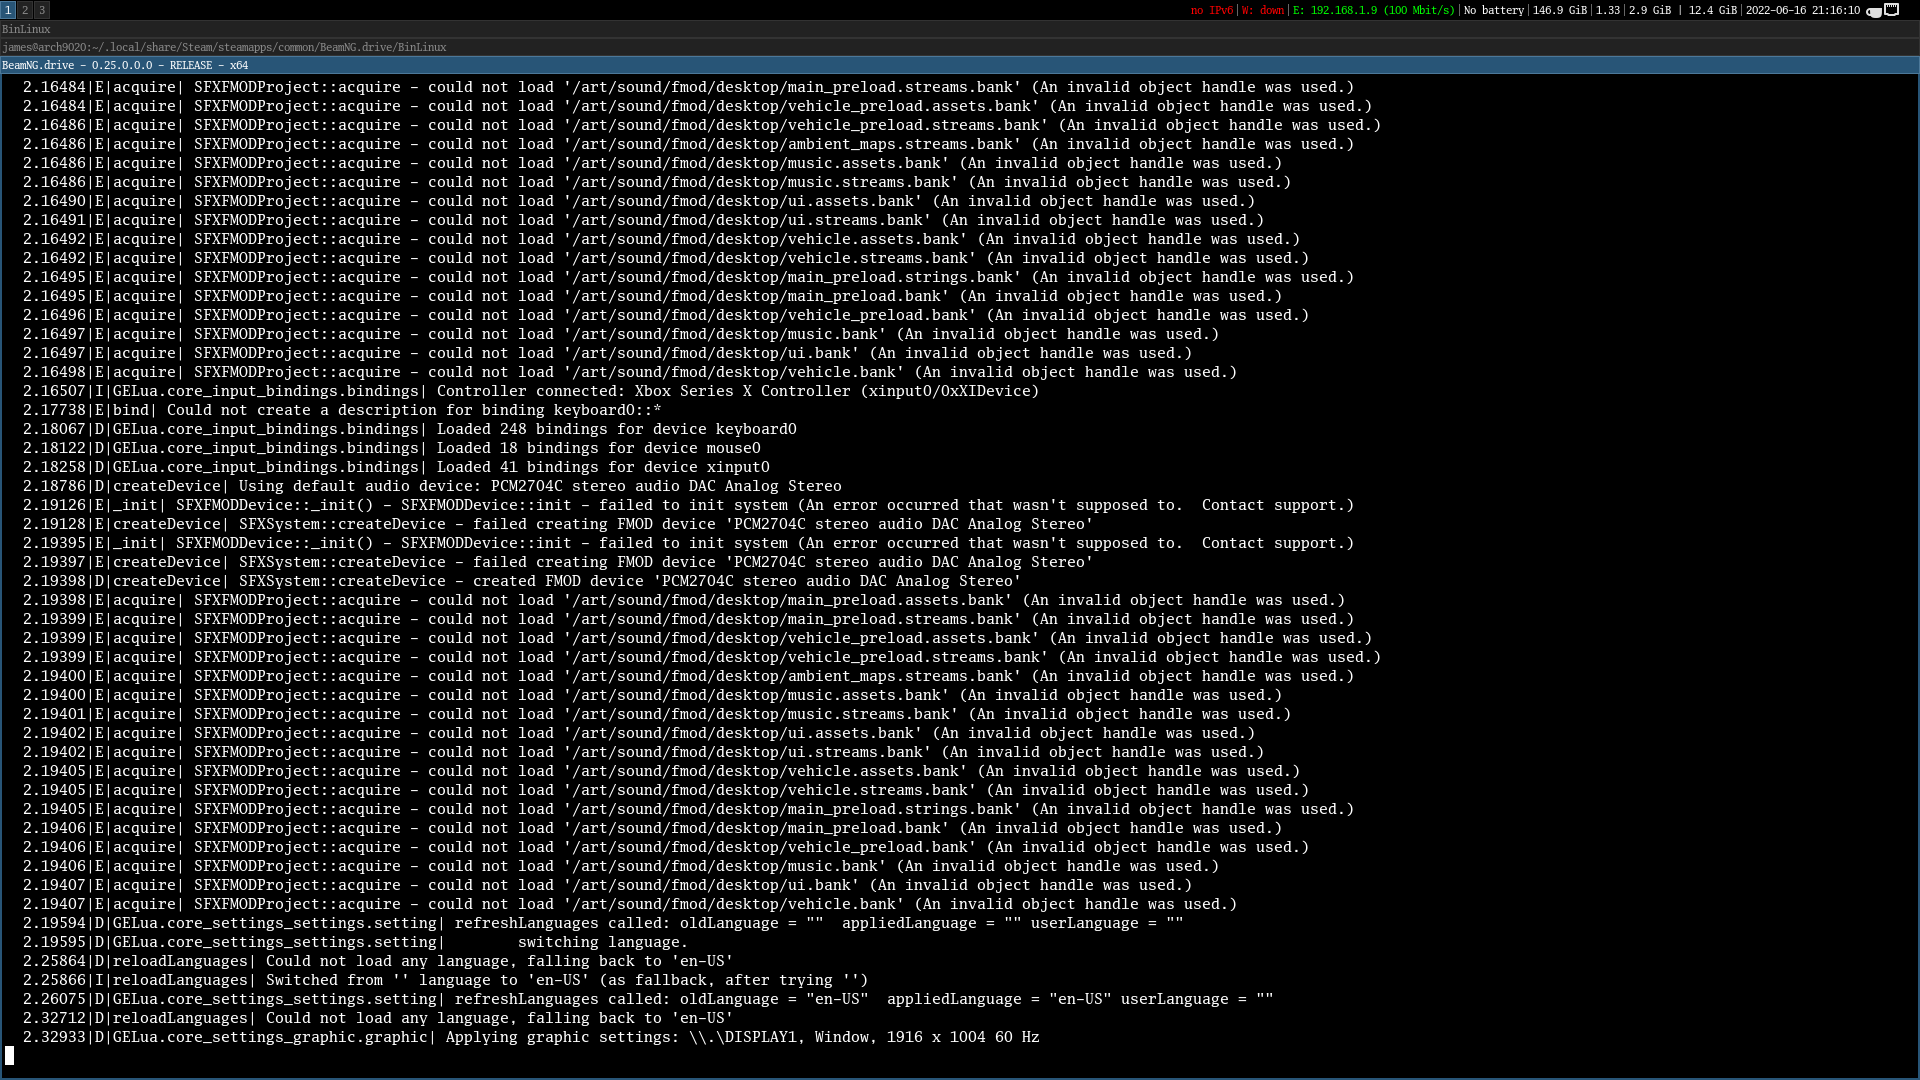Click the coffee cup tray icon
Screen dimensions: 1920x1080
click(x=1874, y=11)
